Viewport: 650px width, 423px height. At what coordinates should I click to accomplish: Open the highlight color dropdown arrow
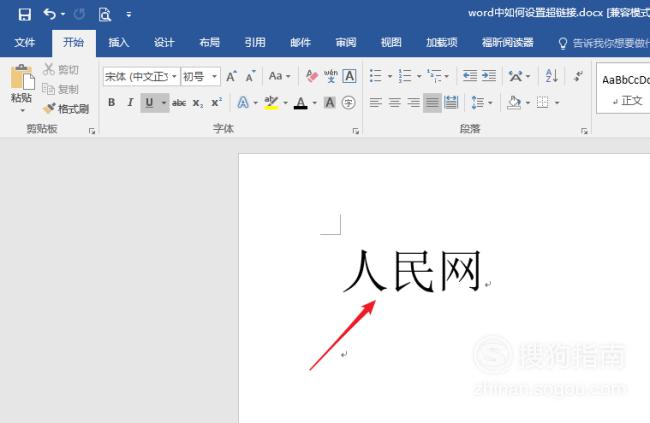285,103
